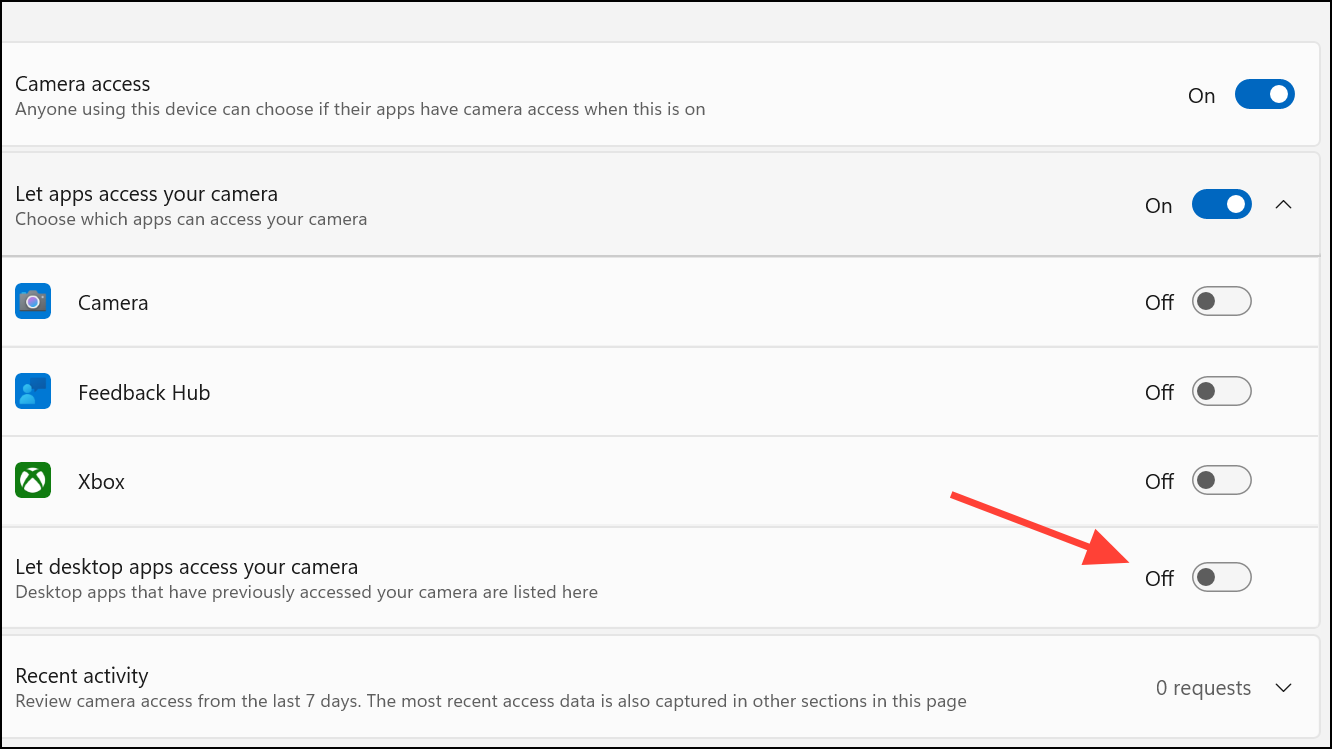
Task: Expand the Recent activity chevron
Action: click(1284, 688)
